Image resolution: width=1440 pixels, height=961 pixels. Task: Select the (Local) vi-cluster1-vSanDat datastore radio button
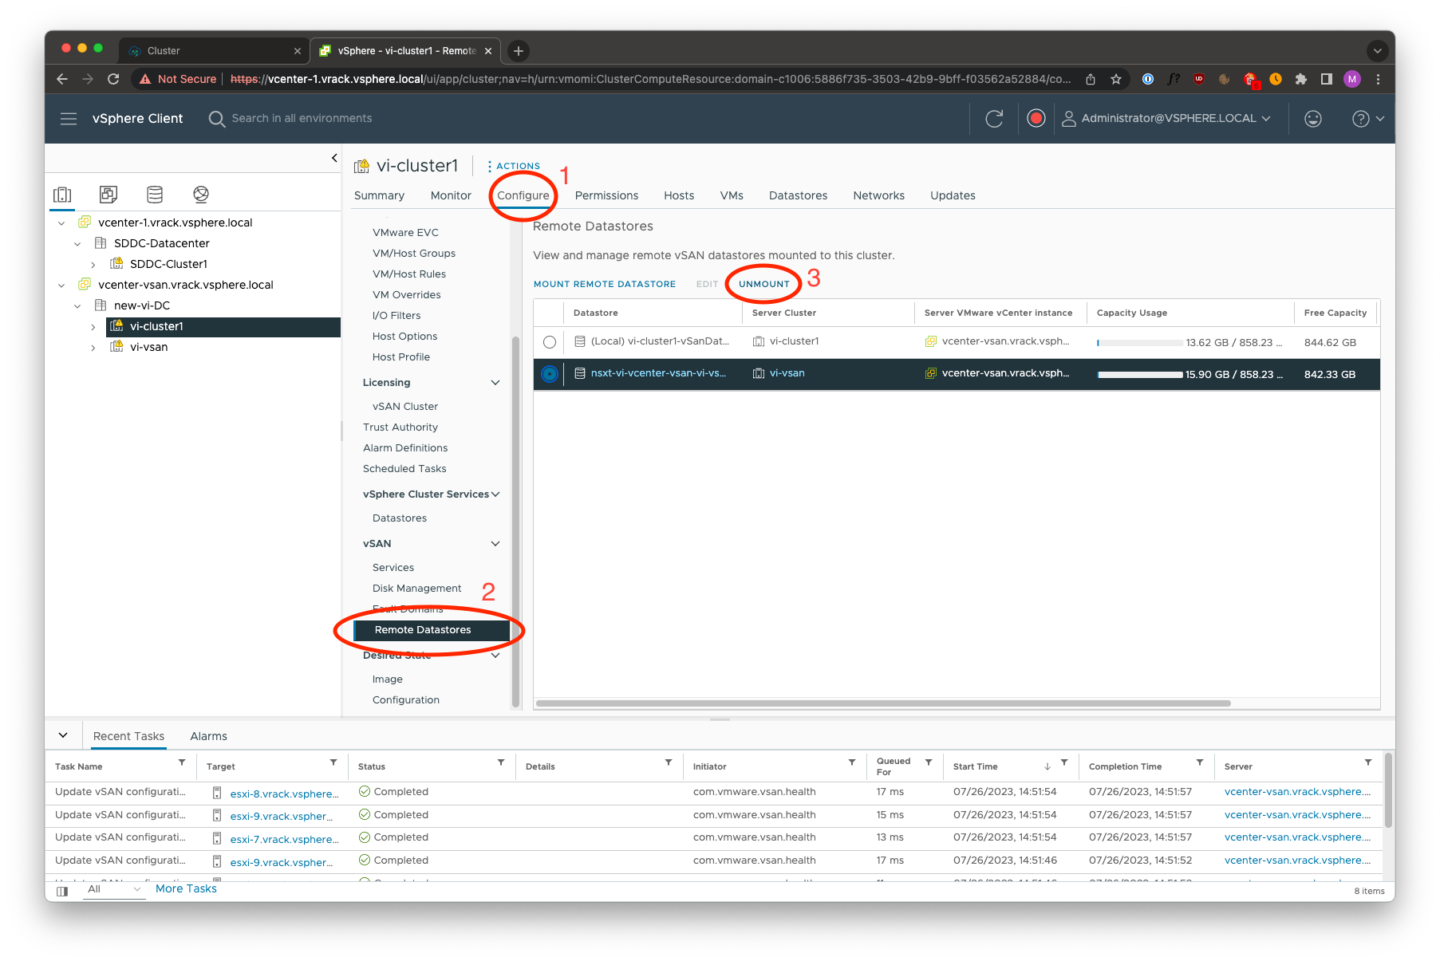coord(549,341)
